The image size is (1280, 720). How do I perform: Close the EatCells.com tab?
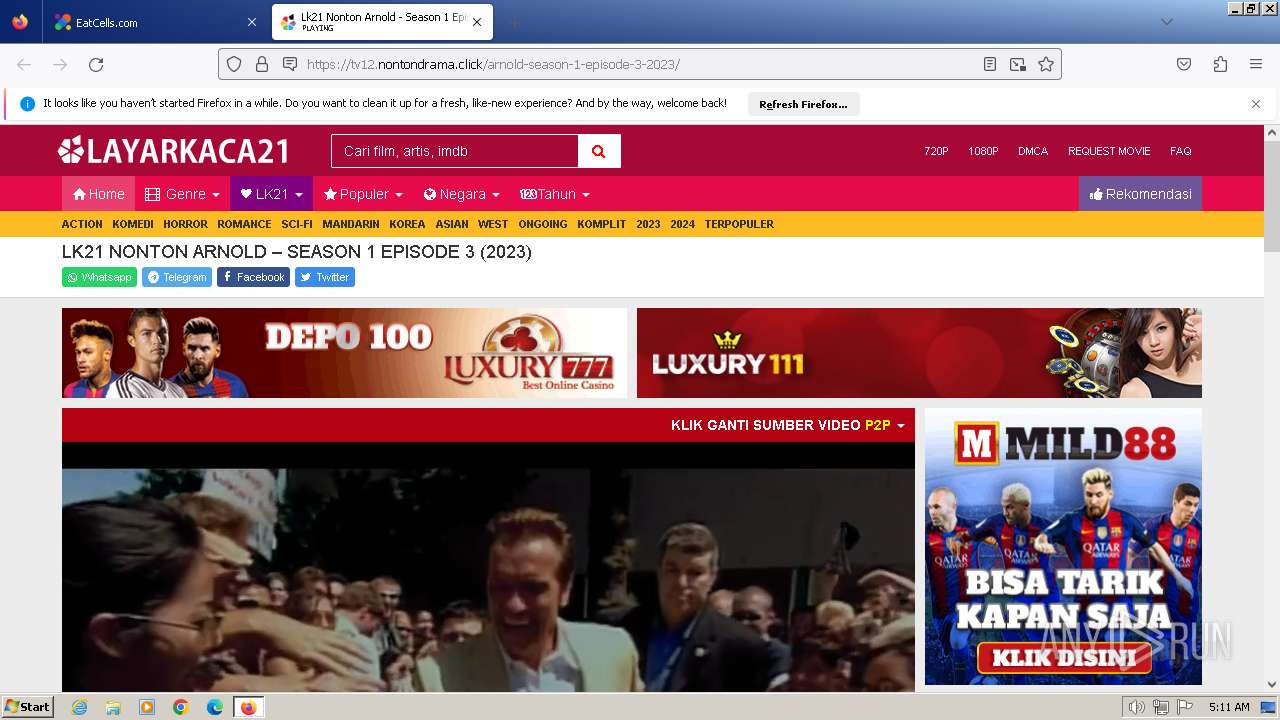coord(251,22)
